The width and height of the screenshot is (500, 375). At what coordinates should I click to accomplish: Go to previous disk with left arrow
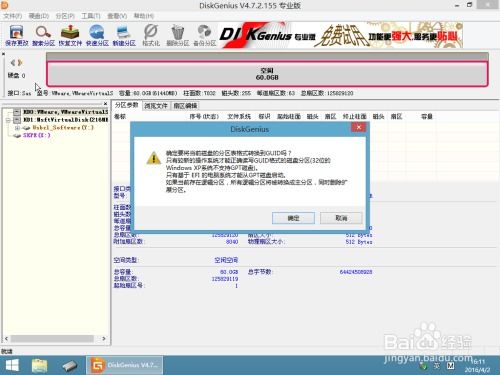point(13,62)
